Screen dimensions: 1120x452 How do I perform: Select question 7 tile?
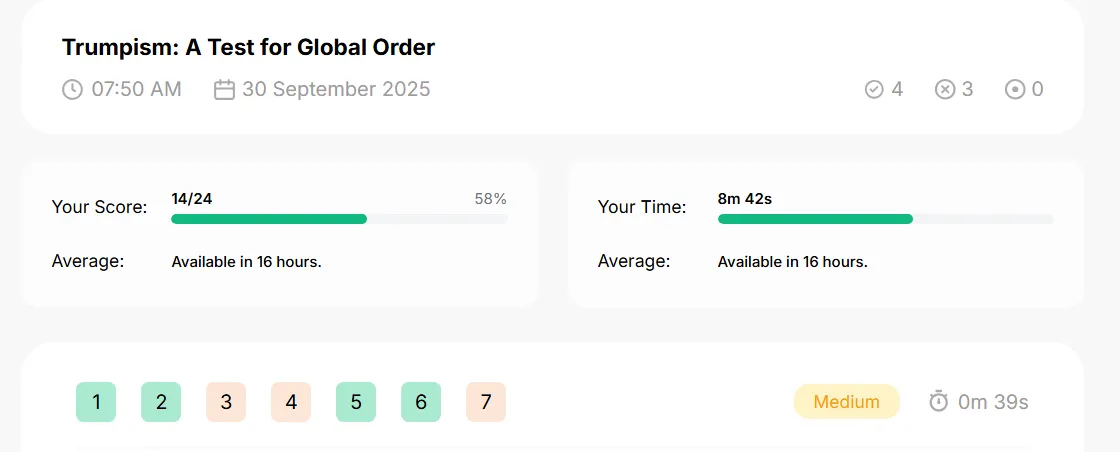[486, 402]
